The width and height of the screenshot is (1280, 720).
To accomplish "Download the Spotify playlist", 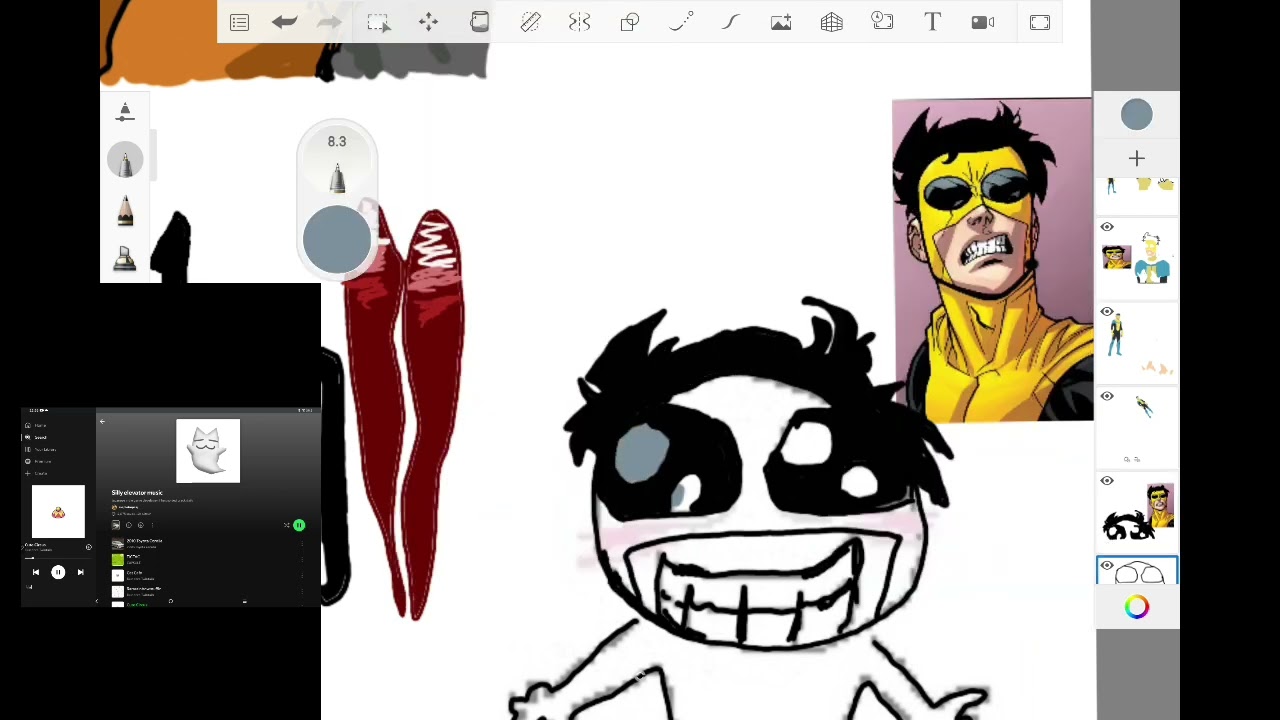I will [141, 525].
